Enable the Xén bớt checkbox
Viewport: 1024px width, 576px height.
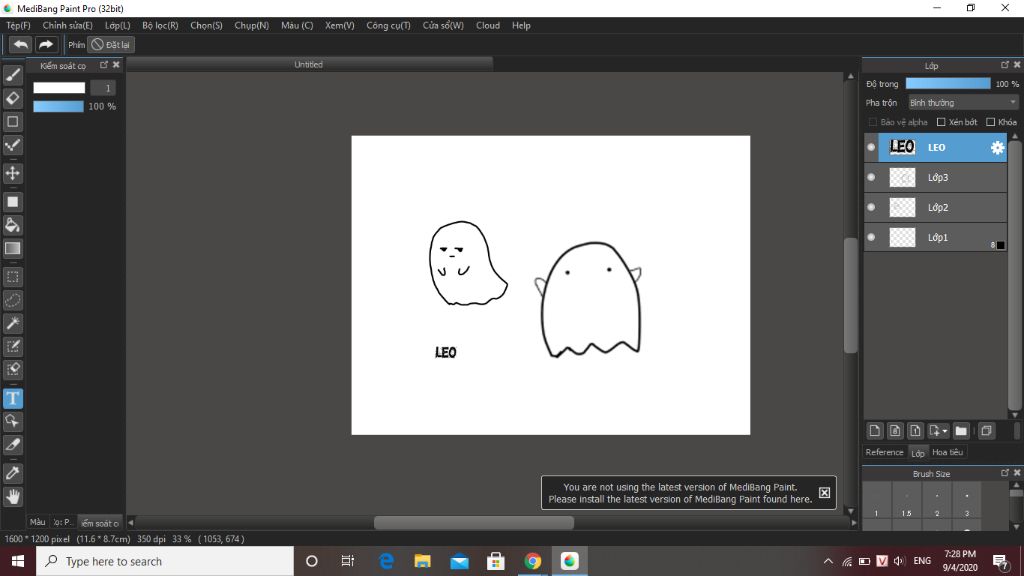pyautogui.click(x=941, y=122)
